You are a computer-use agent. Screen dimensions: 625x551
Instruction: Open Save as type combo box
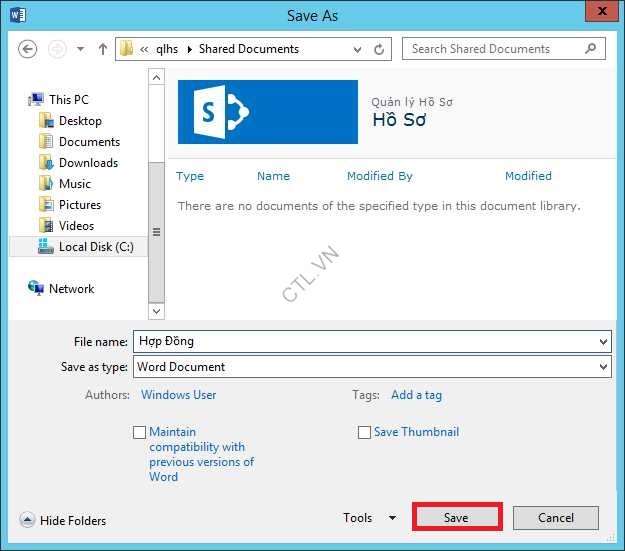coord(372,367)
